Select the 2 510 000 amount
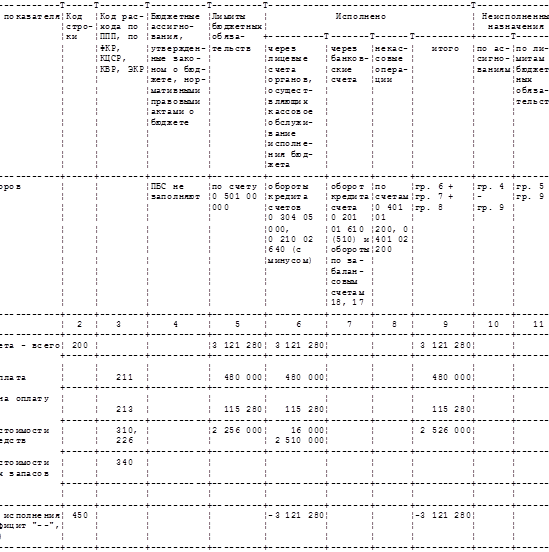The width and height of the screenshot is (549, 552). click(299, 440)
